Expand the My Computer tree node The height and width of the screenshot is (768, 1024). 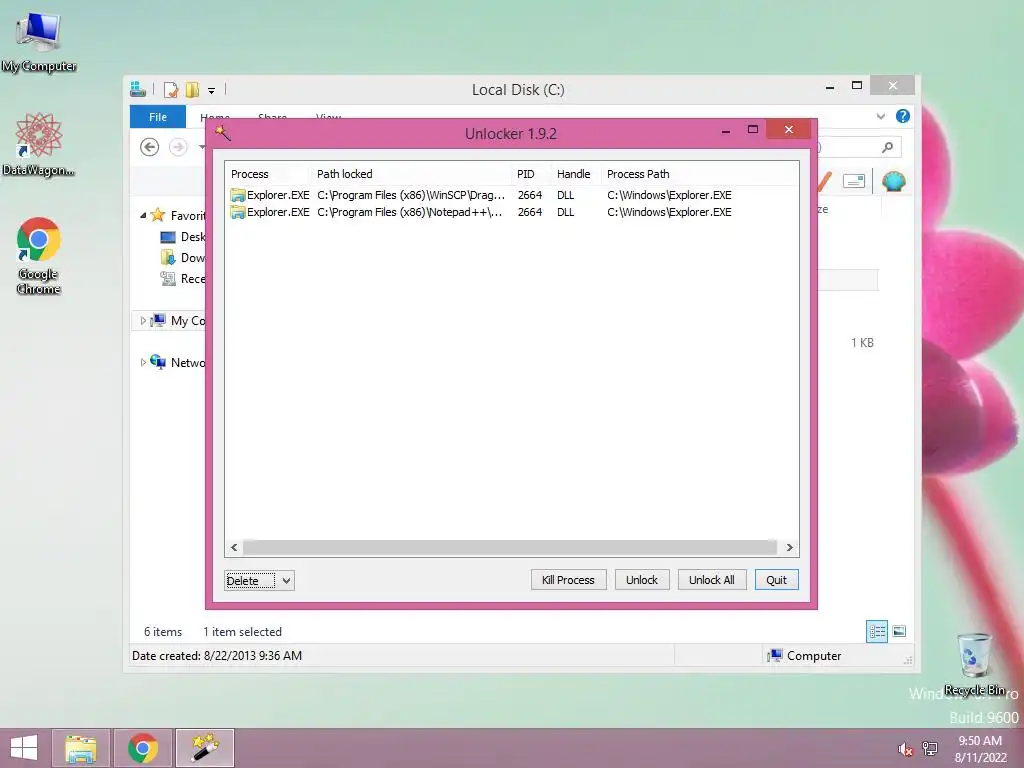143,321
